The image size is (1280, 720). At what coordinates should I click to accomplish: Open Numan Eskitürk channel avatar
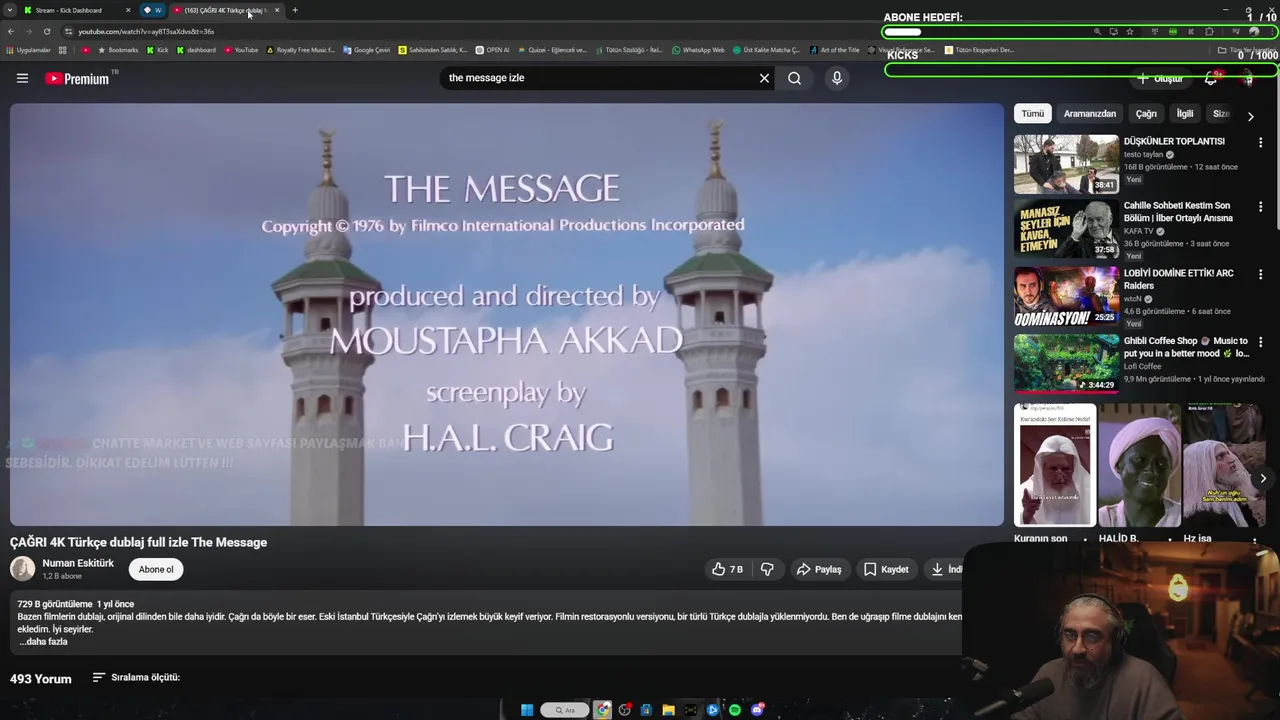(x=22, y=569)
